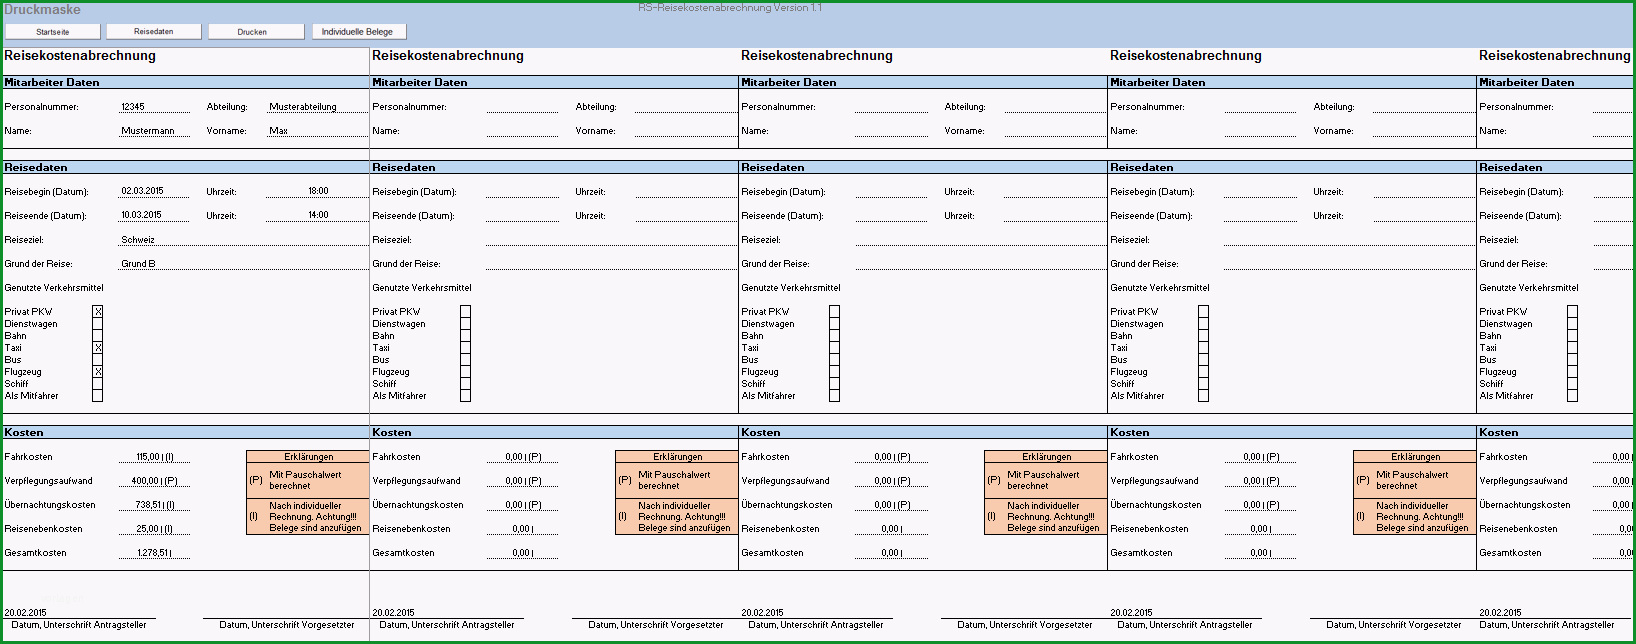
Task: Click RS-Reisekostenabrechnung Version 1.1 header text
Action: [730, 8]
